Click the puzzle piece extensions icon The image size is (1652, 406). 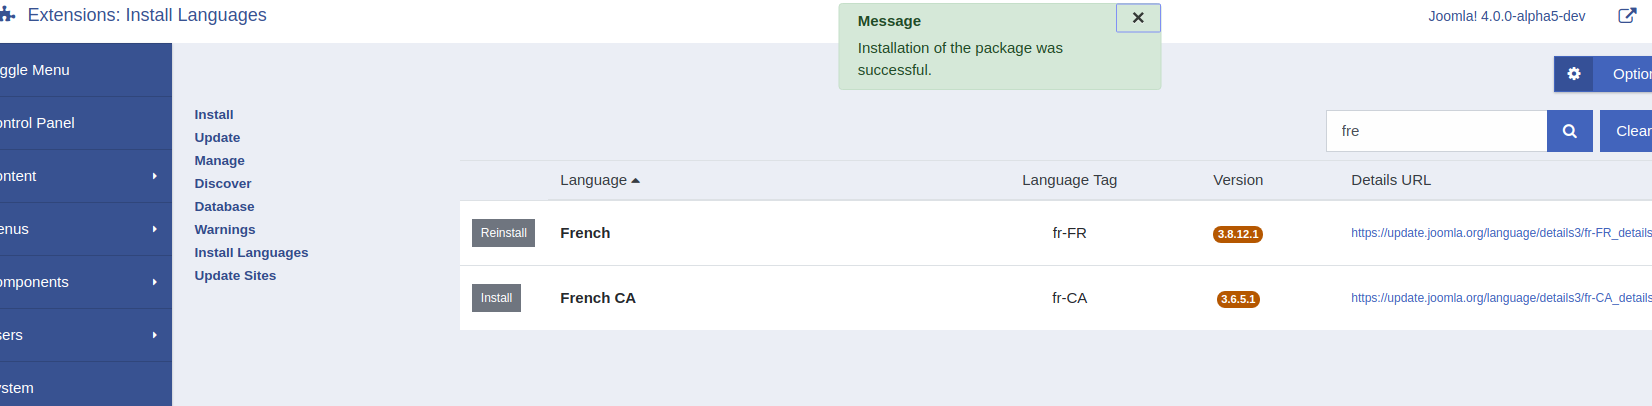[x=7, y=15]
